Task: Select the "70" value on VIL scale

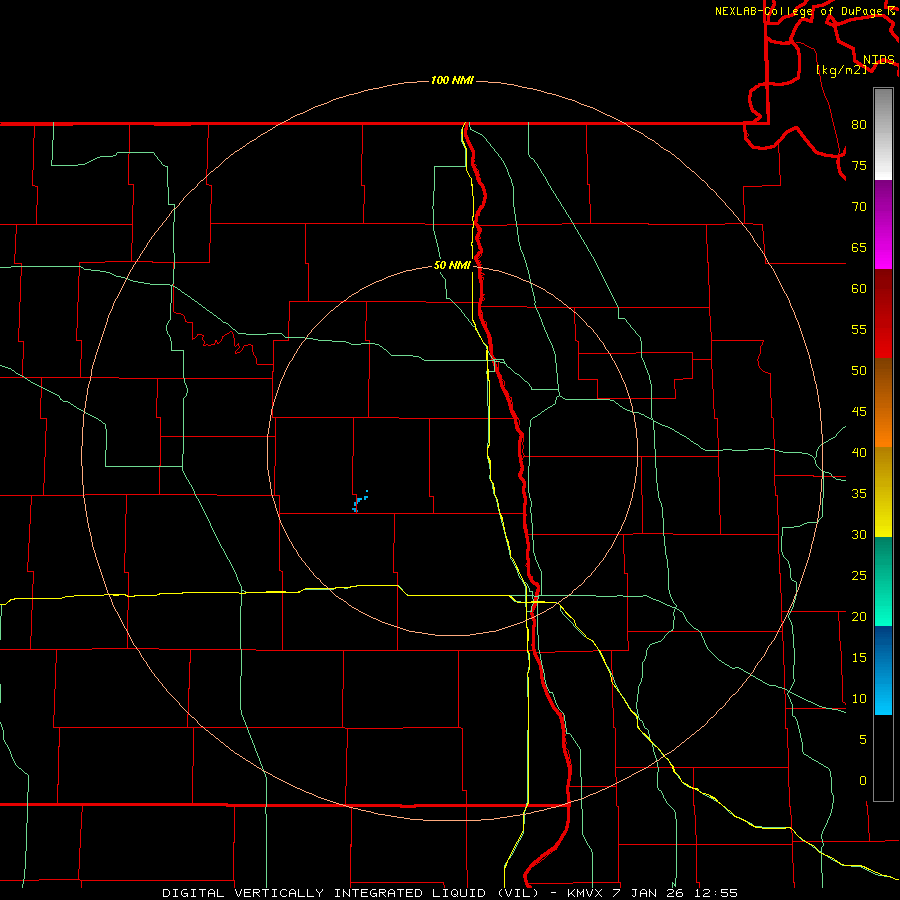Action: pyautogui.click(x=859, y=207)
